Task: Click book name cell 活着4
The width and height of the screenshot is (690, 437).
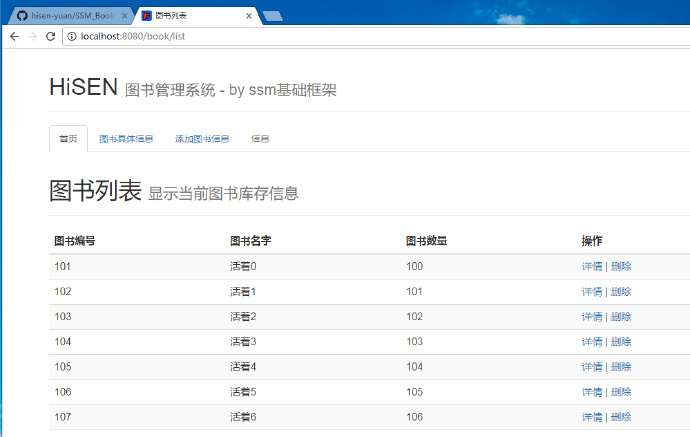Action: tap(243, 367)
